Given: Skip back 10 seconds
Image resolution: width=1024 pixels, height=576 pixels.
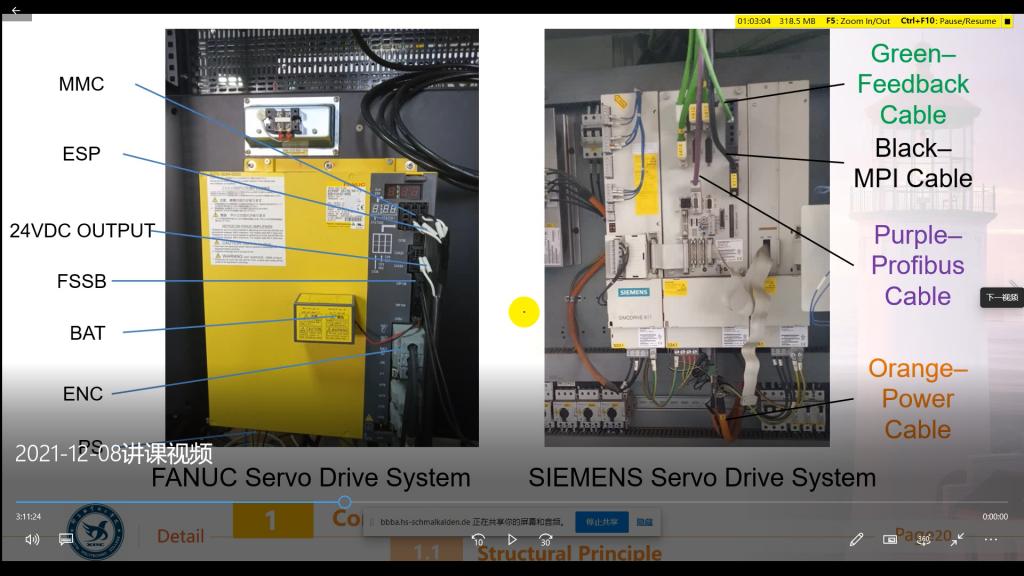Looking at the screenshot, I should coord(478,539).
